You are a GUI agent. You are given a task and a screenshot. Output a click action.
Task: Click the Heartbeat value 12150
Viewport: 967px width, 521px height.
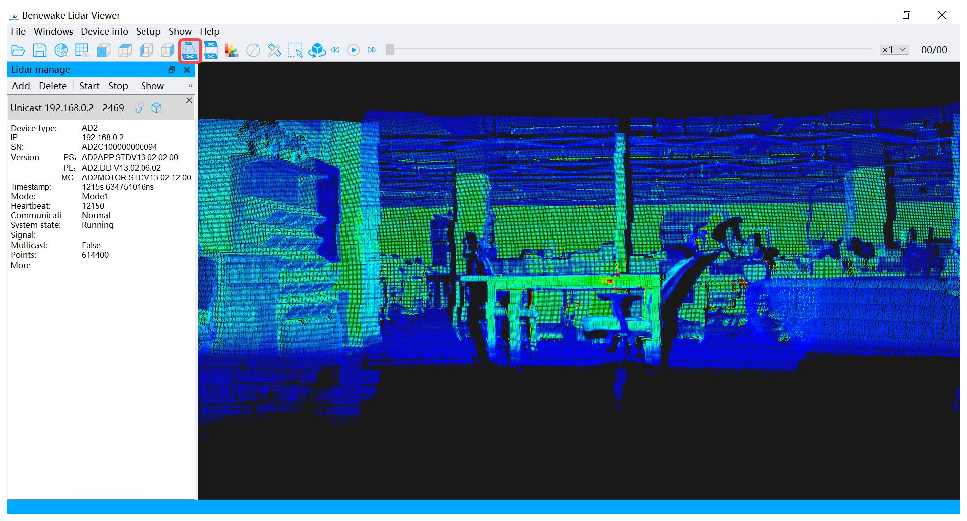93,206
